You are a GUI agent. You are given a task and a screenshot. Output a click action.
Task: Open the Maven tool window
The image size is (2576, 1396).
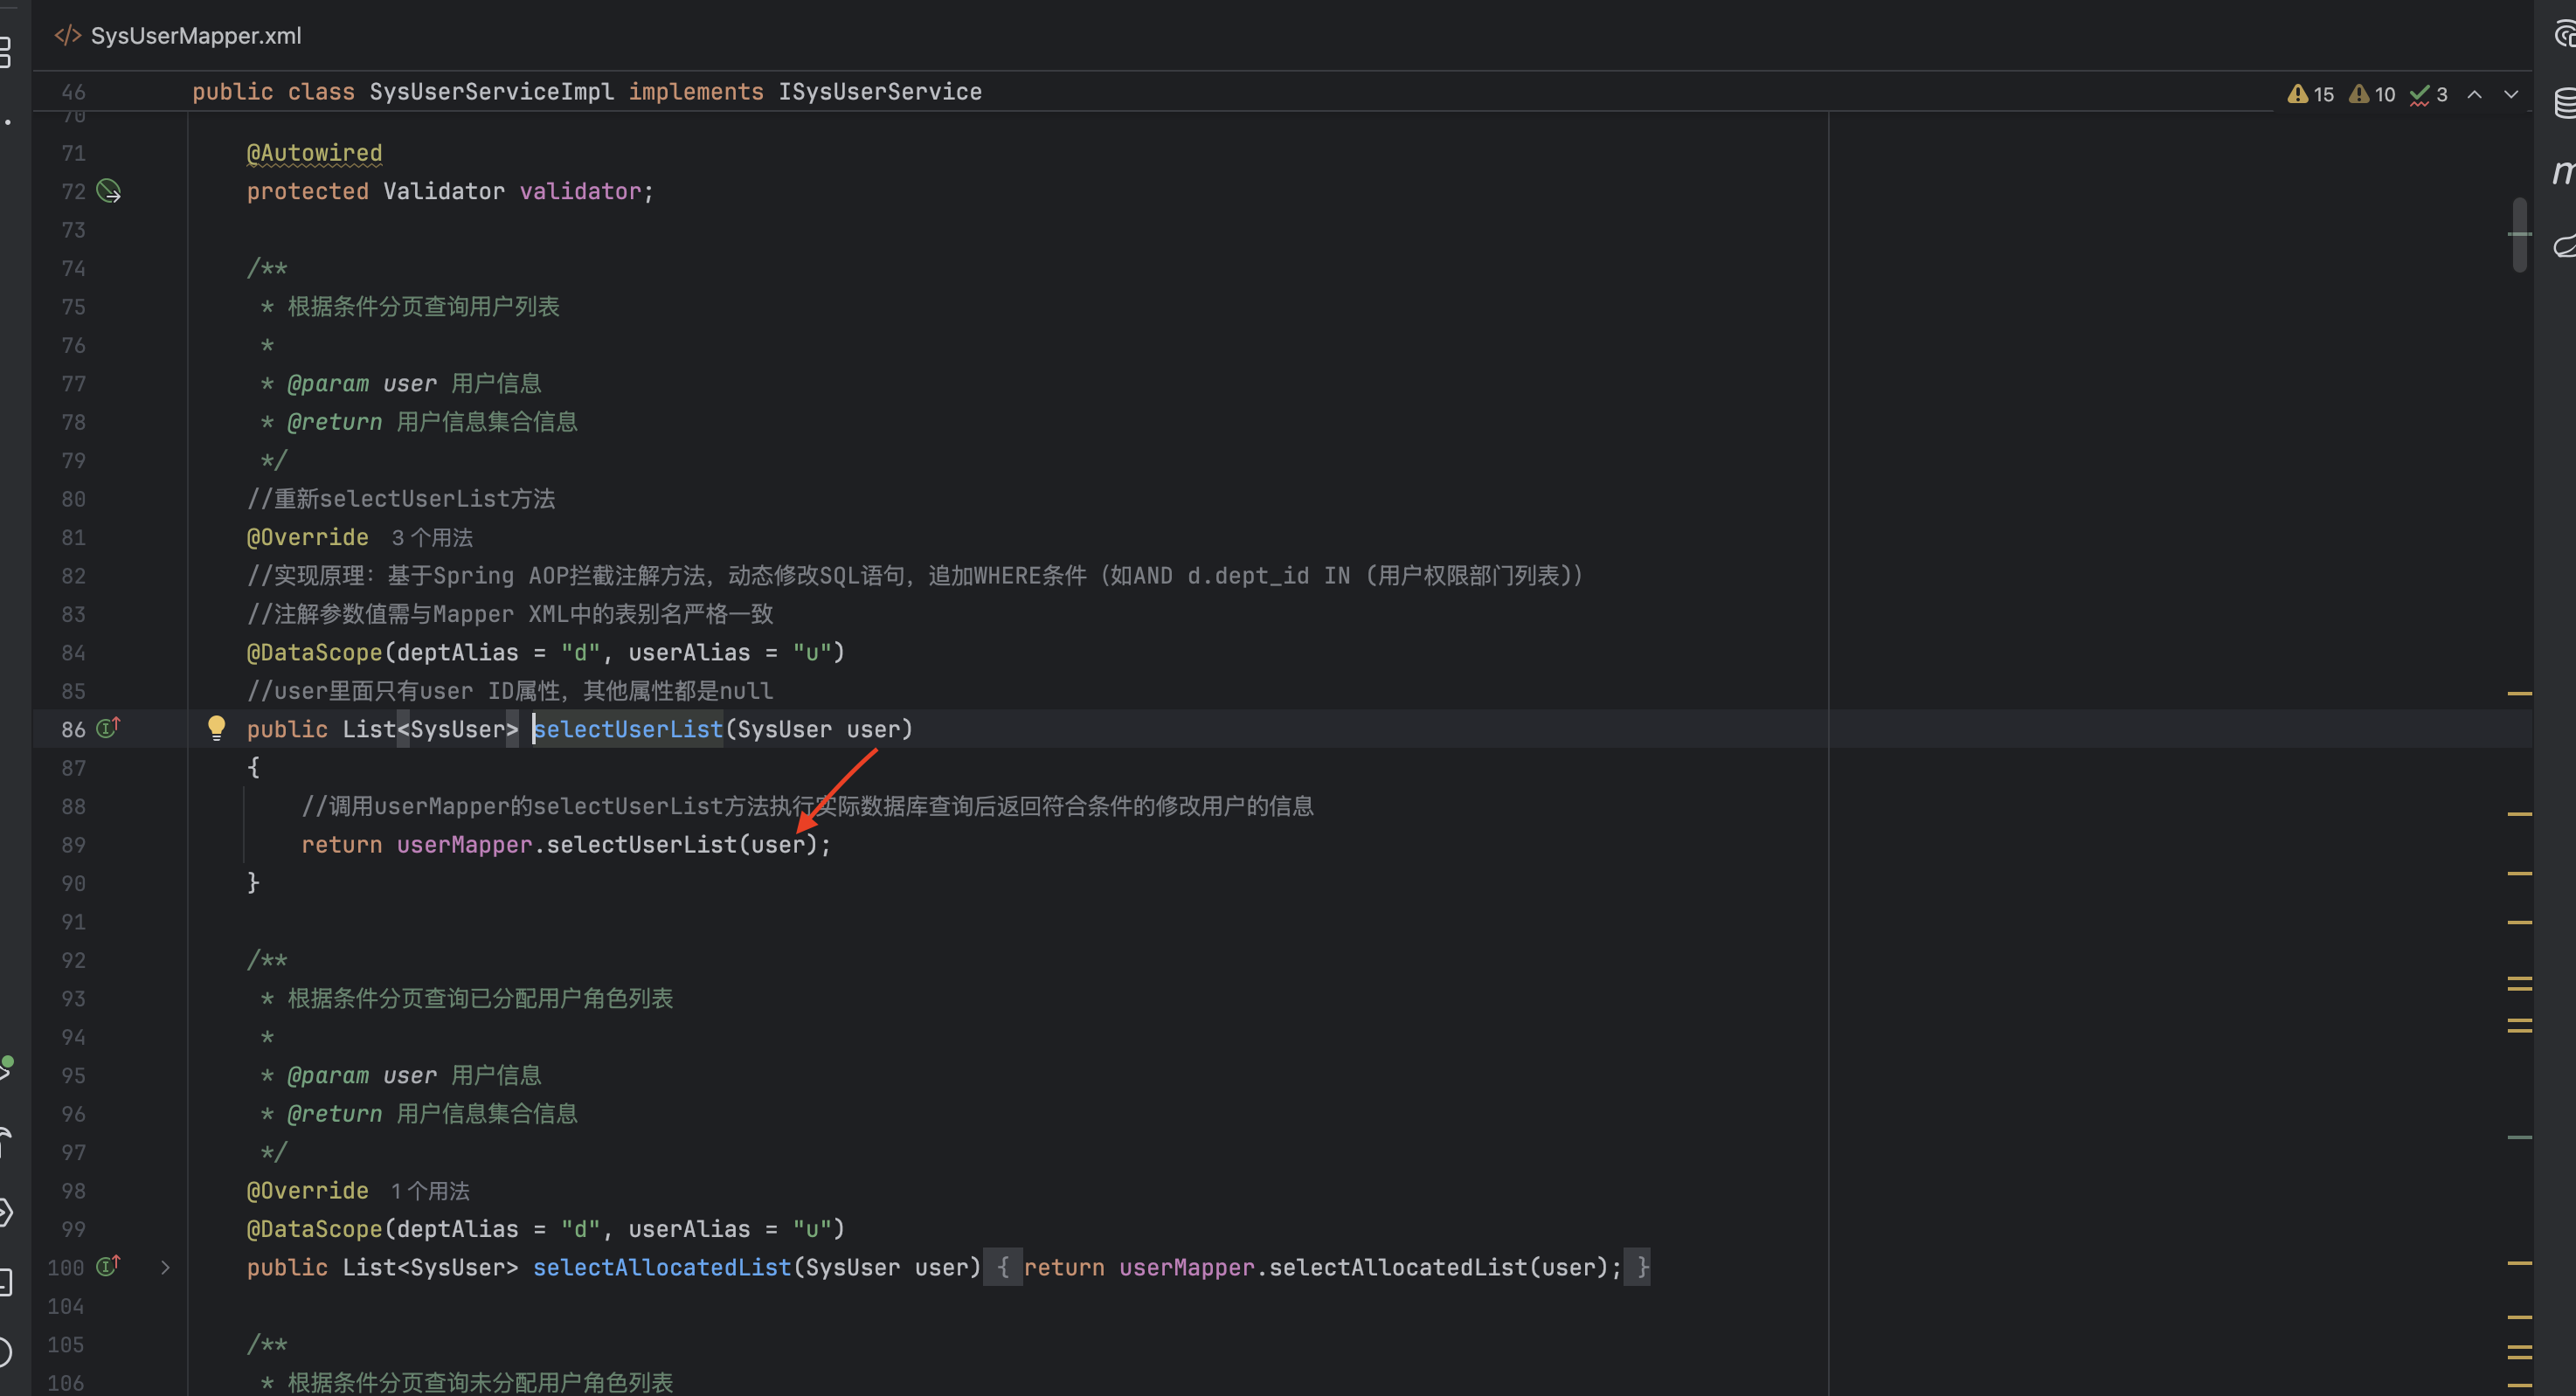point(2563,173)
